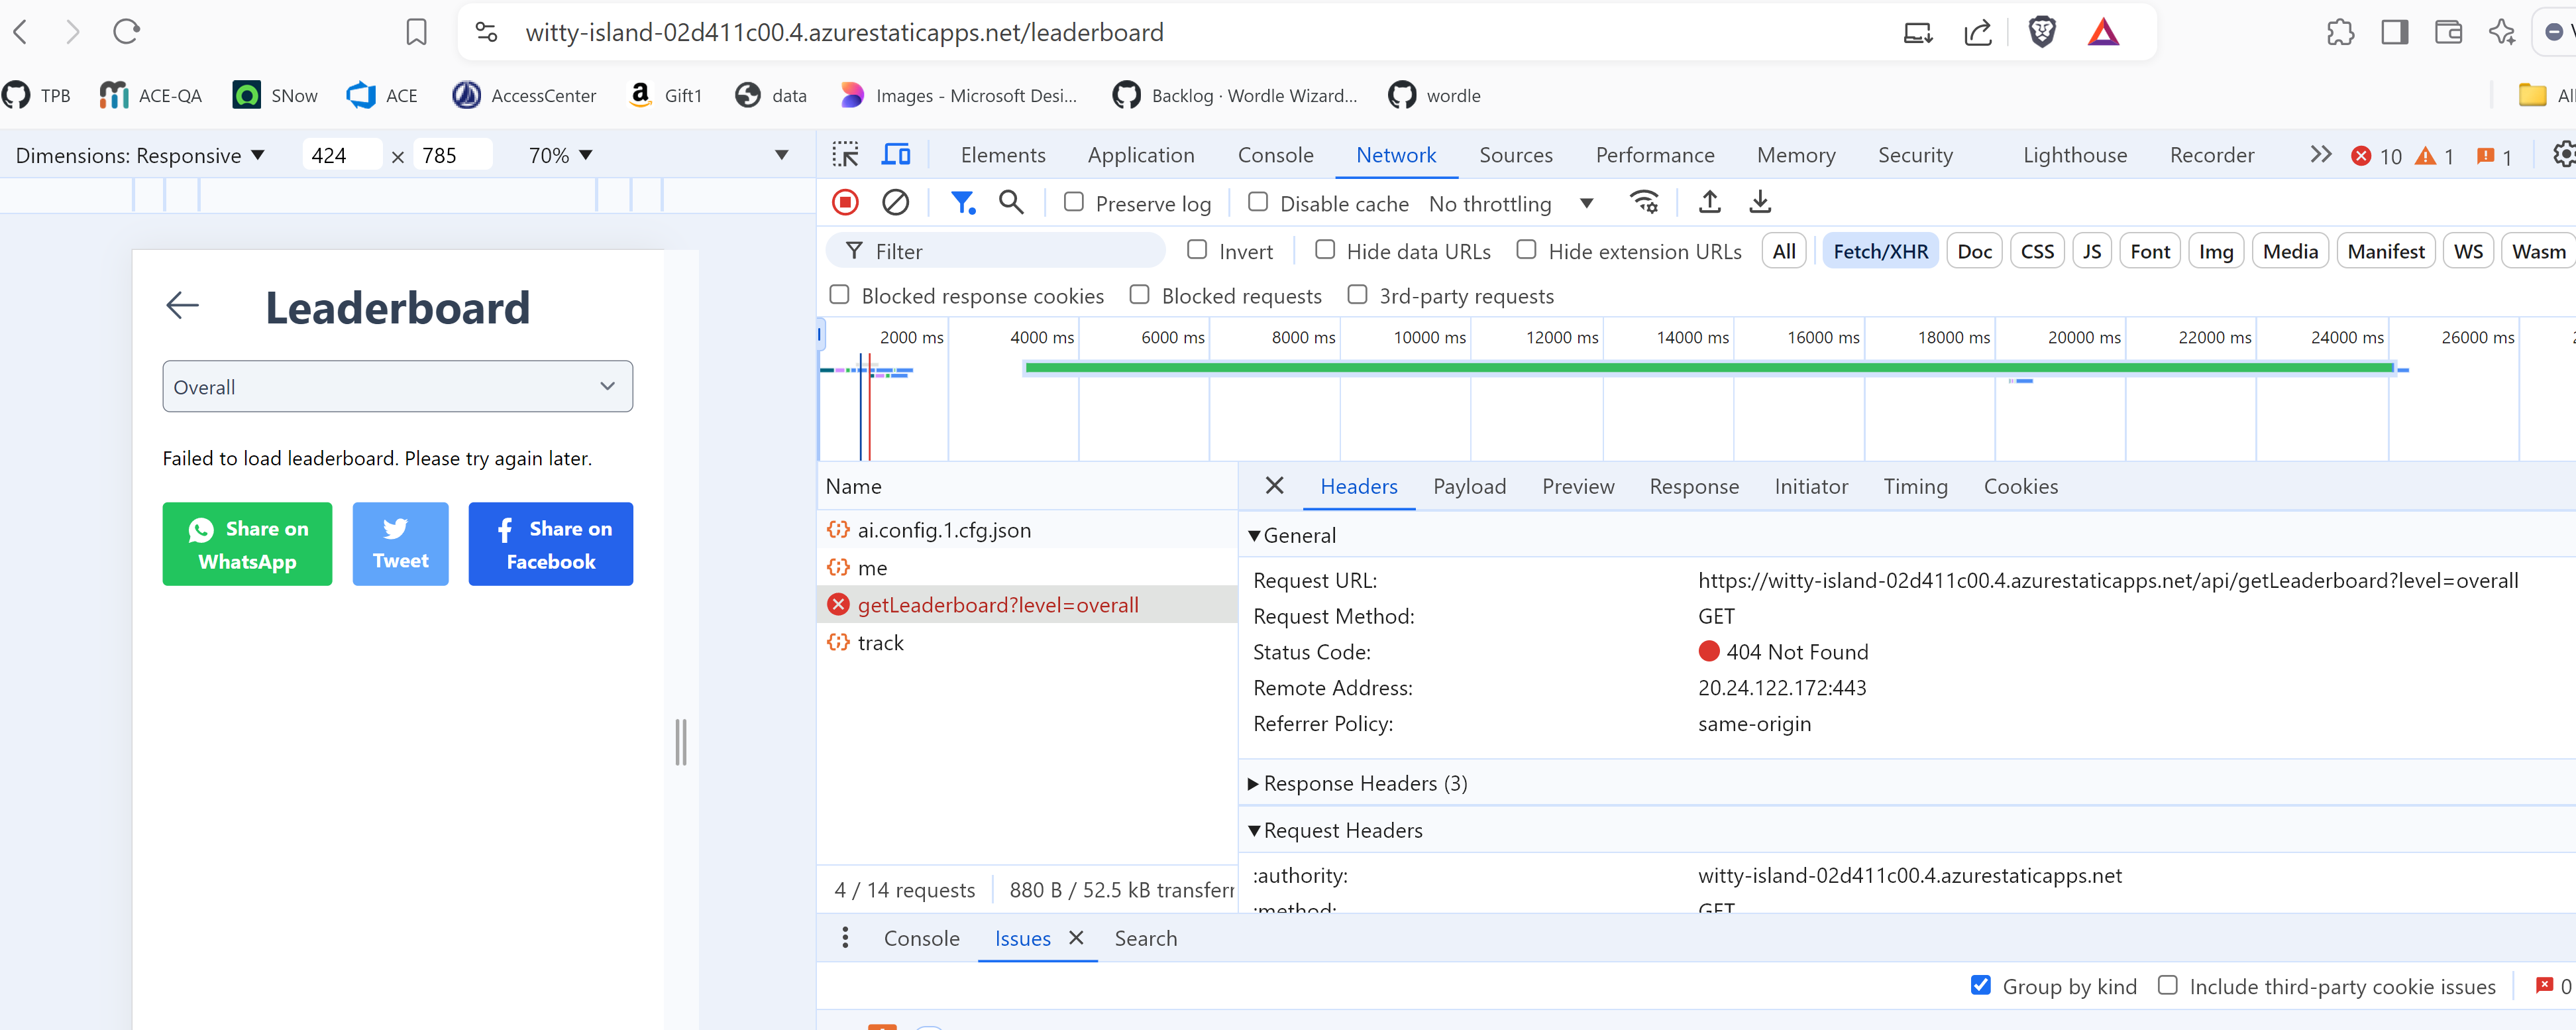Toggle the browser sidebar panel icon
Image resolution: width=2576 pixels, height=1030 pixels.
[x=2394, y=32]
